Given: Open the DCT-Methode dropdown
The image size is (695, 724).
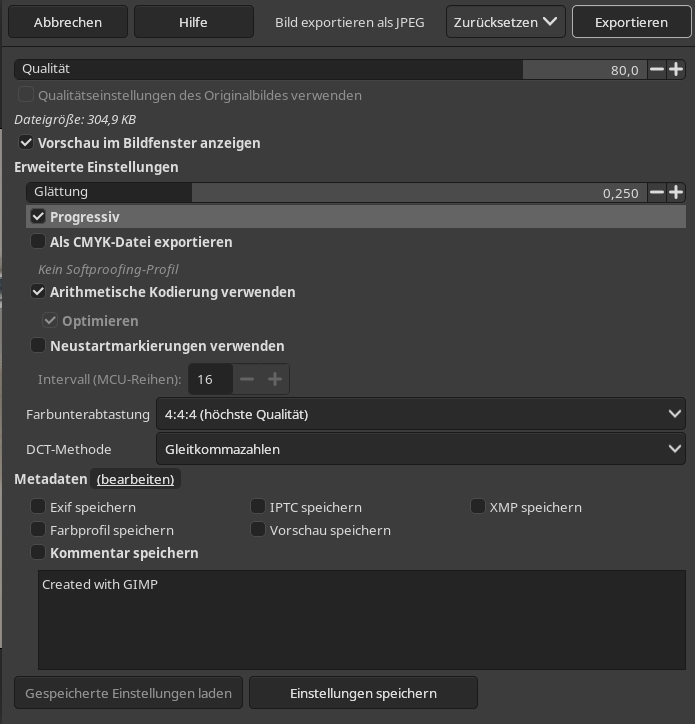Looking at the screenshot, I should pyautogui.click(x=421, y=449).
